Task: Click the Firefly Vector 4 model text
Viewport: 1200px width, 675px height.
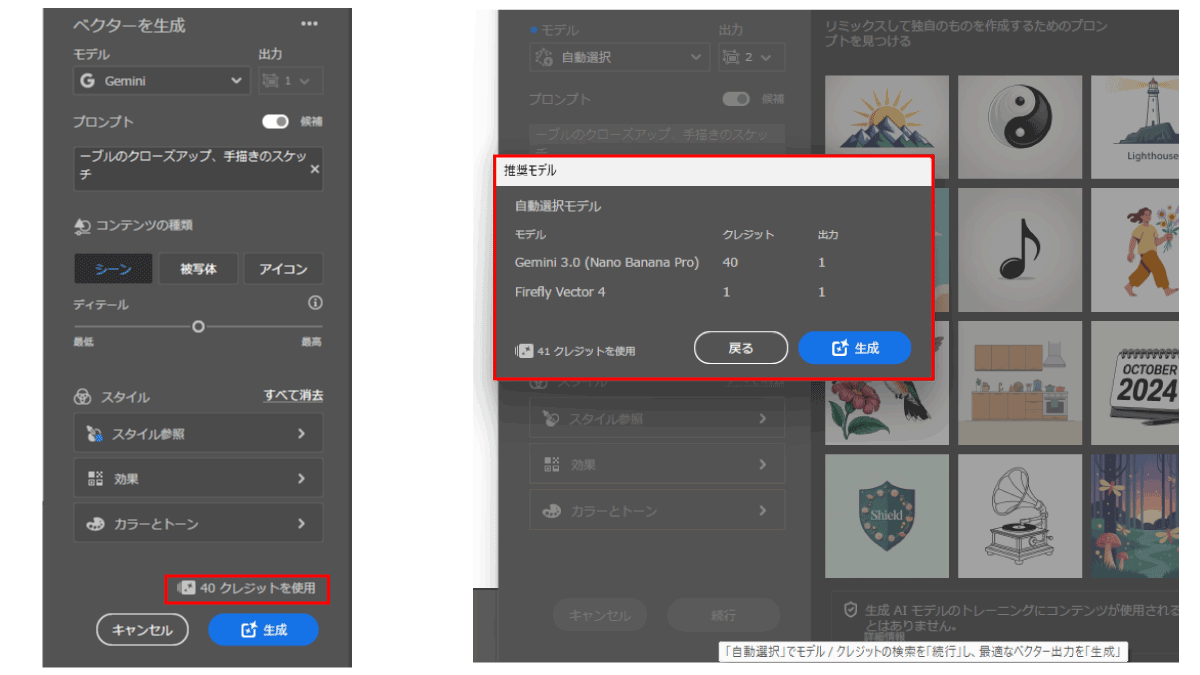Action: [560, 292]
